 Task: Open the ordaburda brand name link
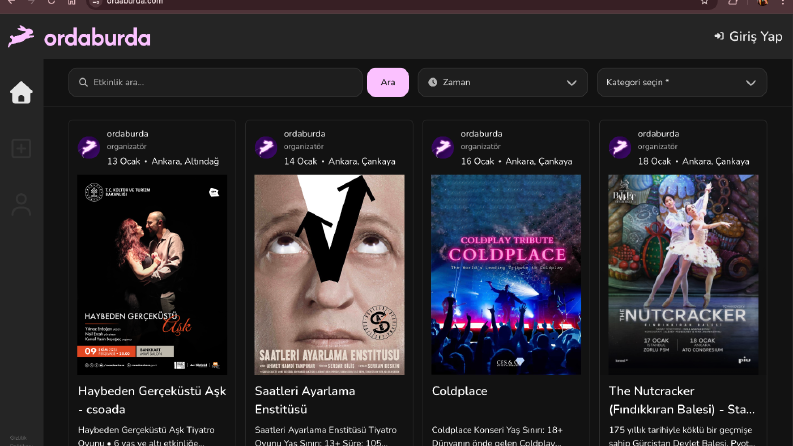[x=97, y=38]
